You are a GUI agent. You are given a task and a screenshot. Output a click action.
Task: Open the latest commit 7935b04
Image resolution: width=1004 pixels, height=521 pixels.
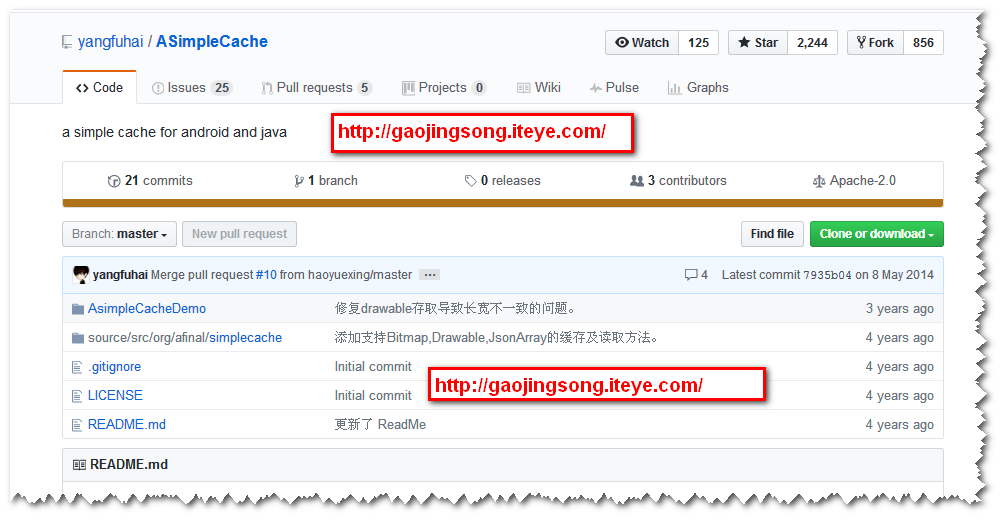(x=827, y=275)
